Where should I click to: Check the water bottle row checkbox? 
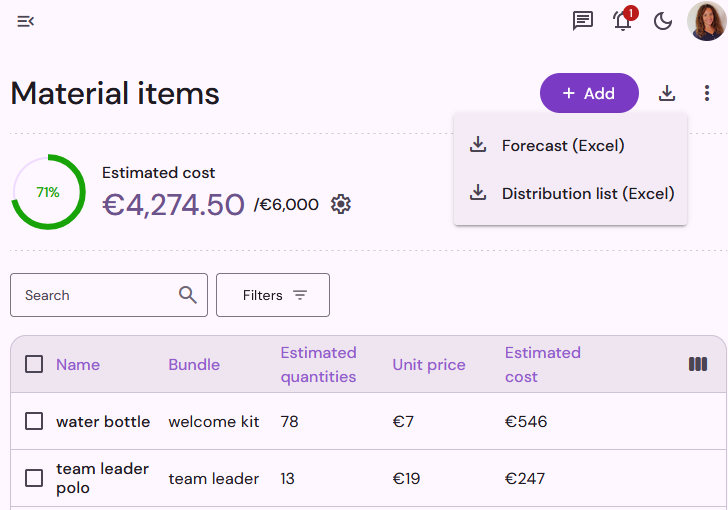pyautogui.click(x=34, y=421)
